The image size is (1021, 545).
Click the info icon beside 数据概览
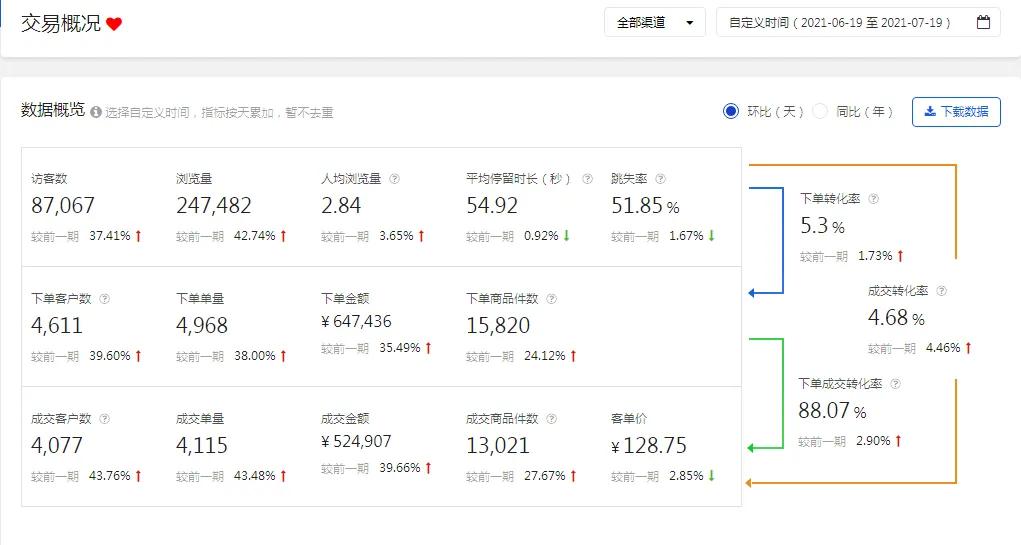pos(96,112)
